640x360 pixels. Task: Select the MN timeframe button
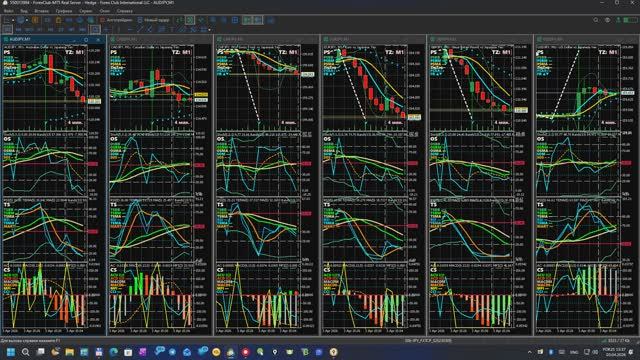(x=82, y=29)
